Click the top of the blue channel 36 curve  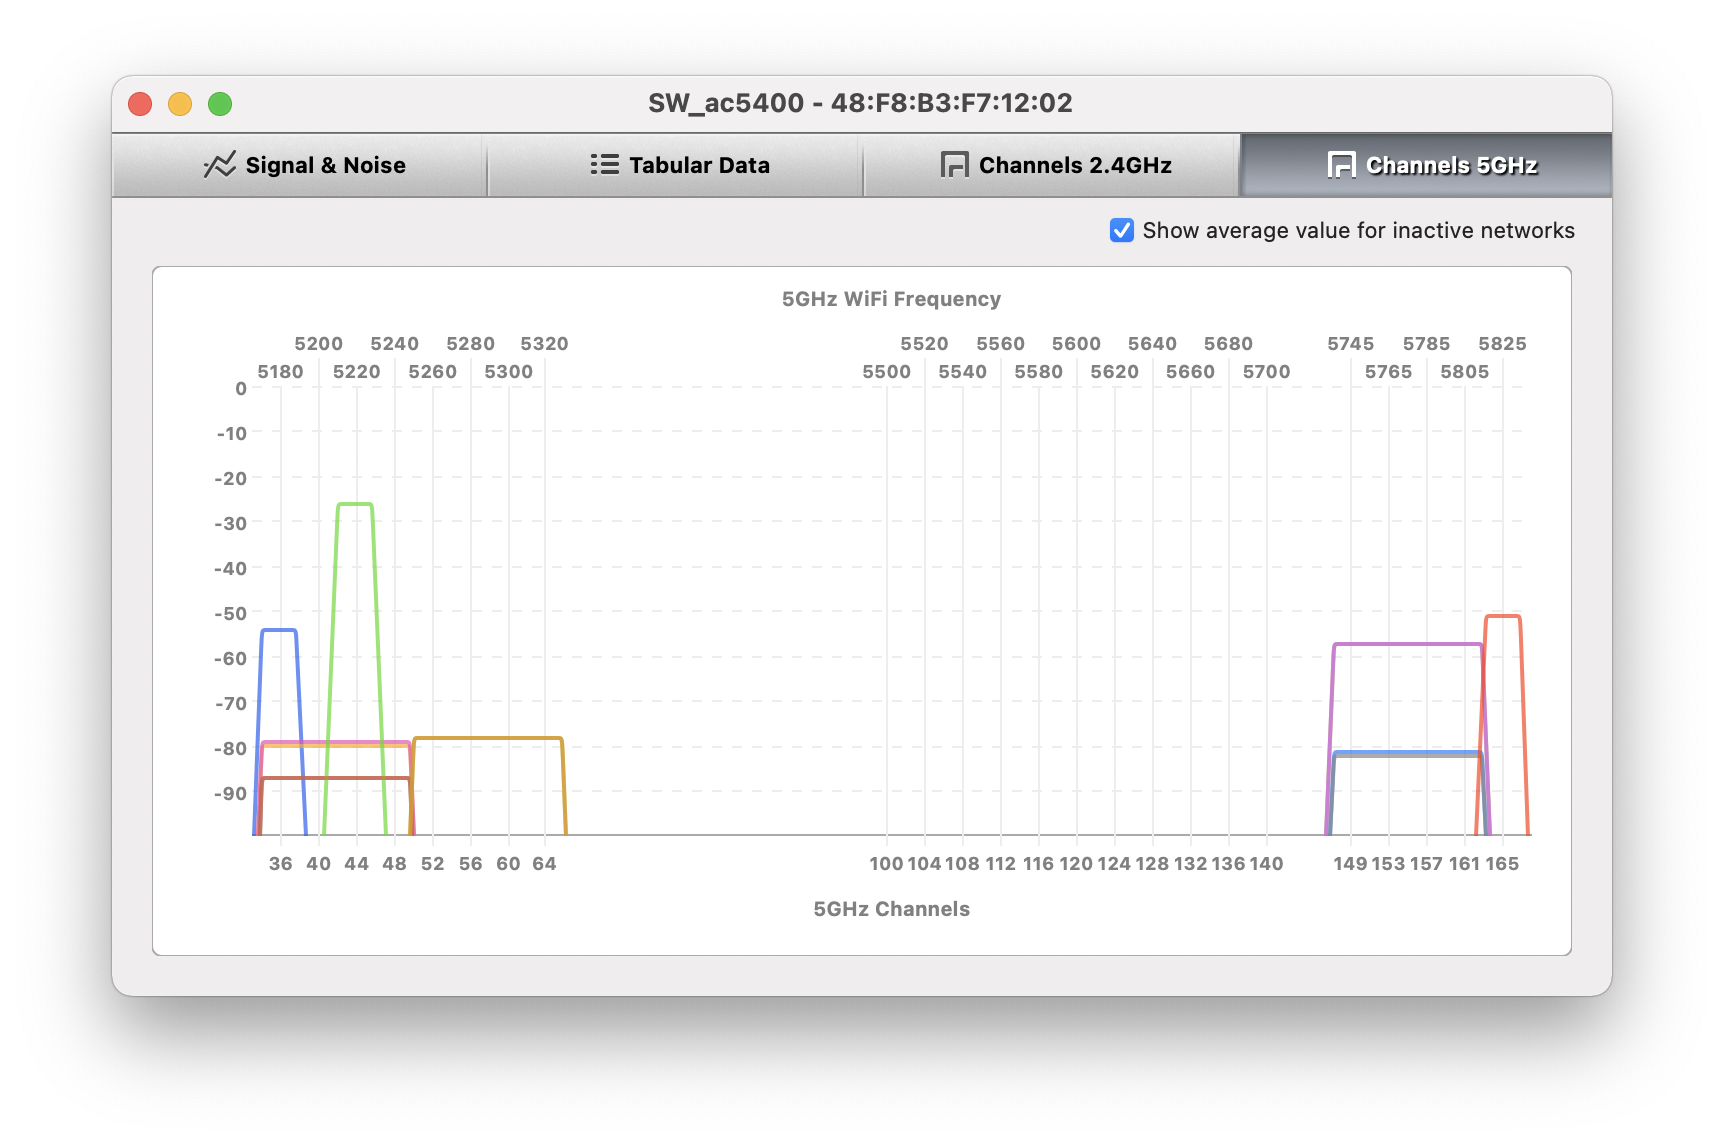click(279, 630)
